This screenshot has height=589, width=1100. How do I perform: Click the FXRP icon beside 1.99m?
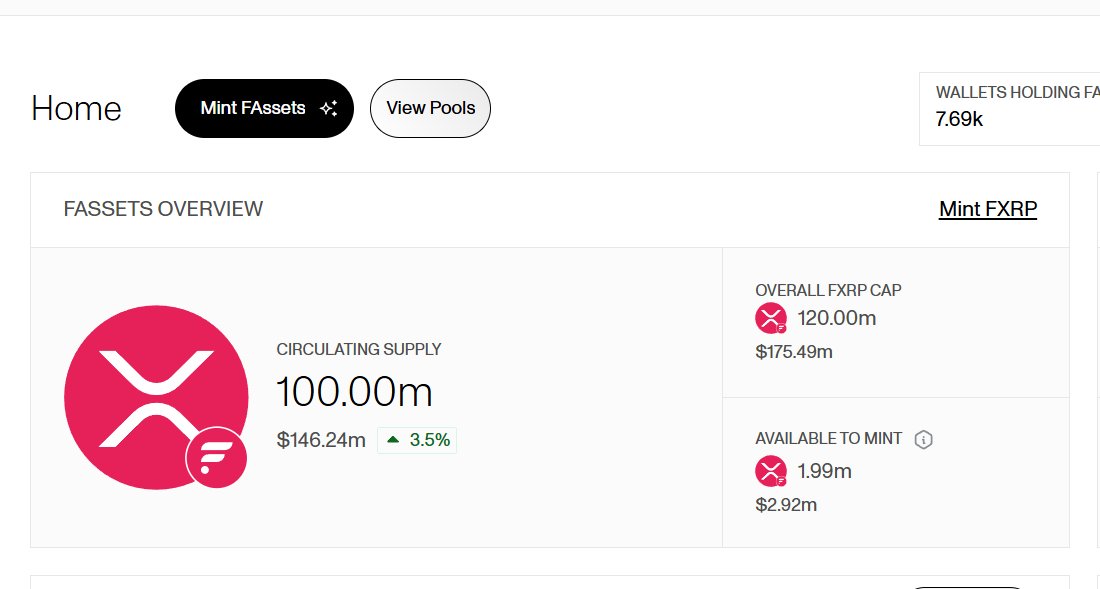[x=771, y=471]
